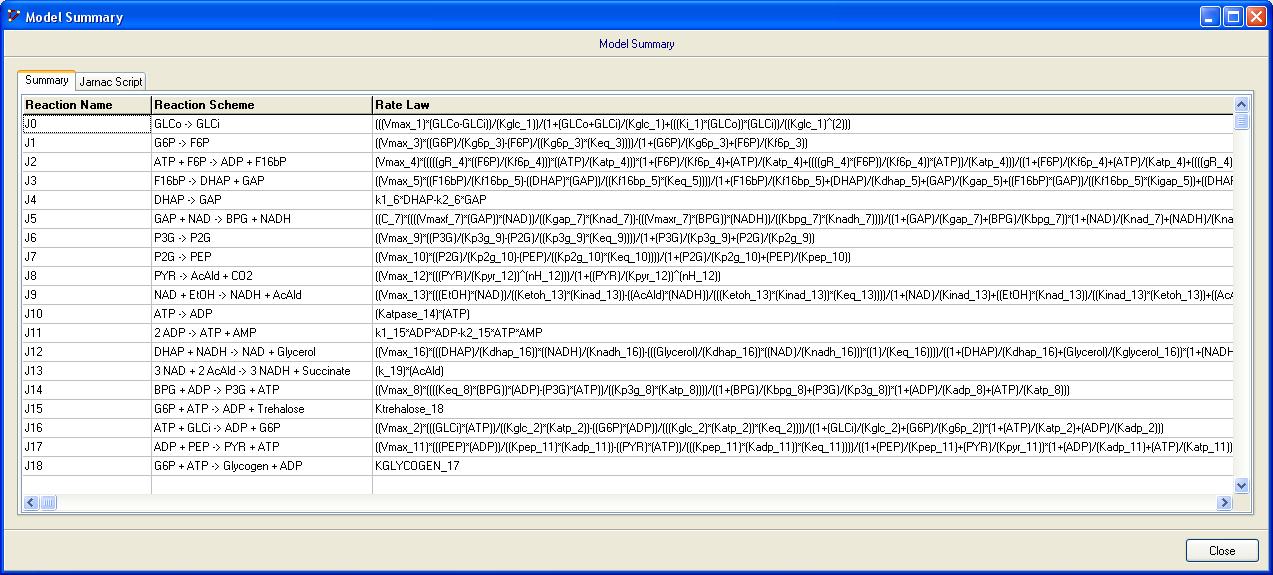
Task: Click the Reaction Scheme column header
Action: tap(260, 105)
